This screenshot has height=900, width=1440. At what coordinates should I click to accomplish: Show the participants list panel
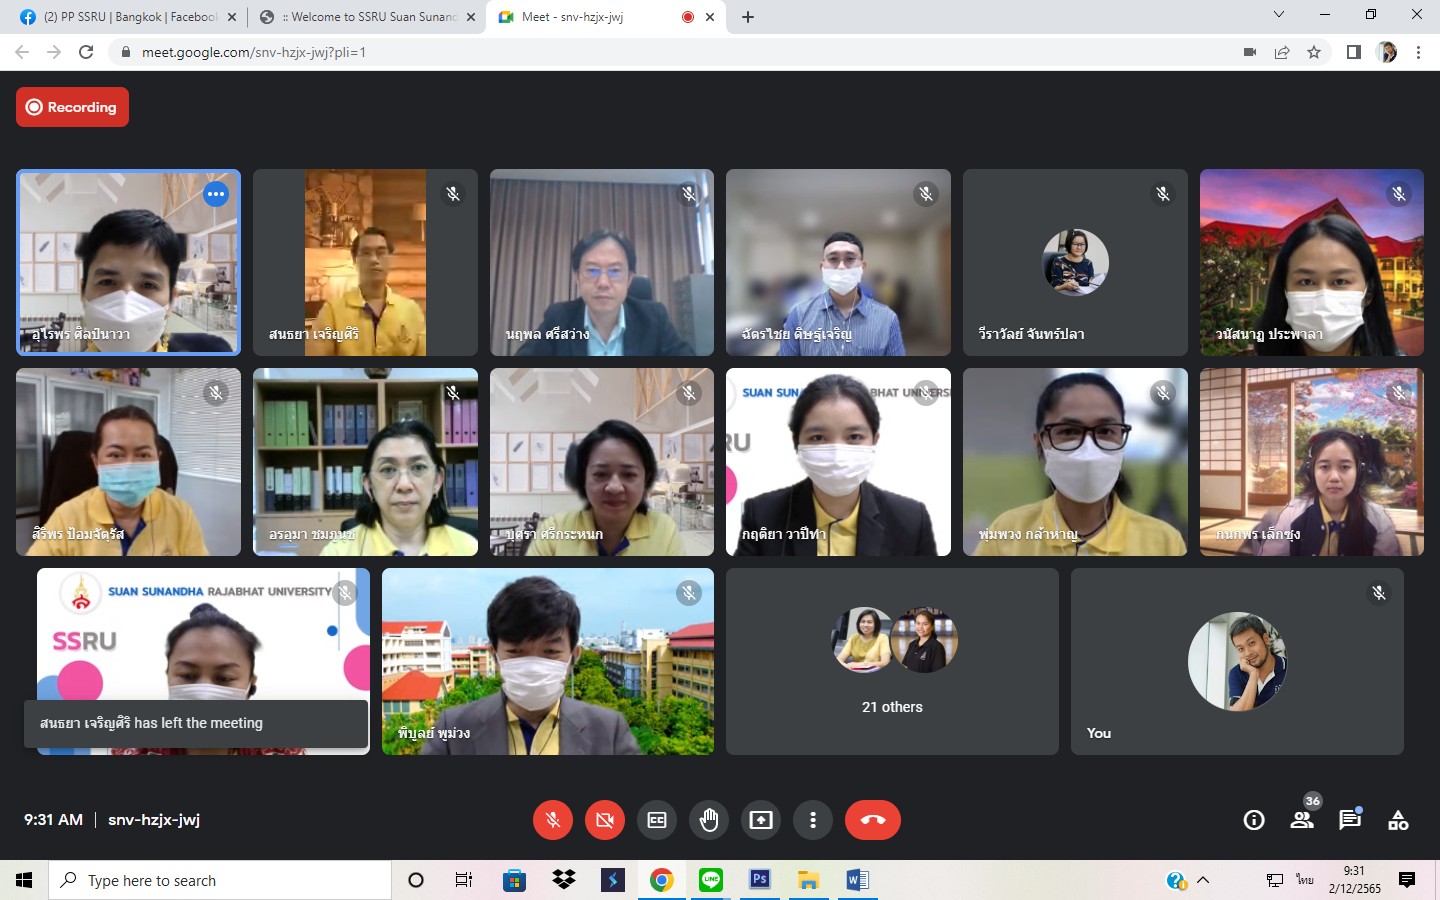coord(1302,820)
